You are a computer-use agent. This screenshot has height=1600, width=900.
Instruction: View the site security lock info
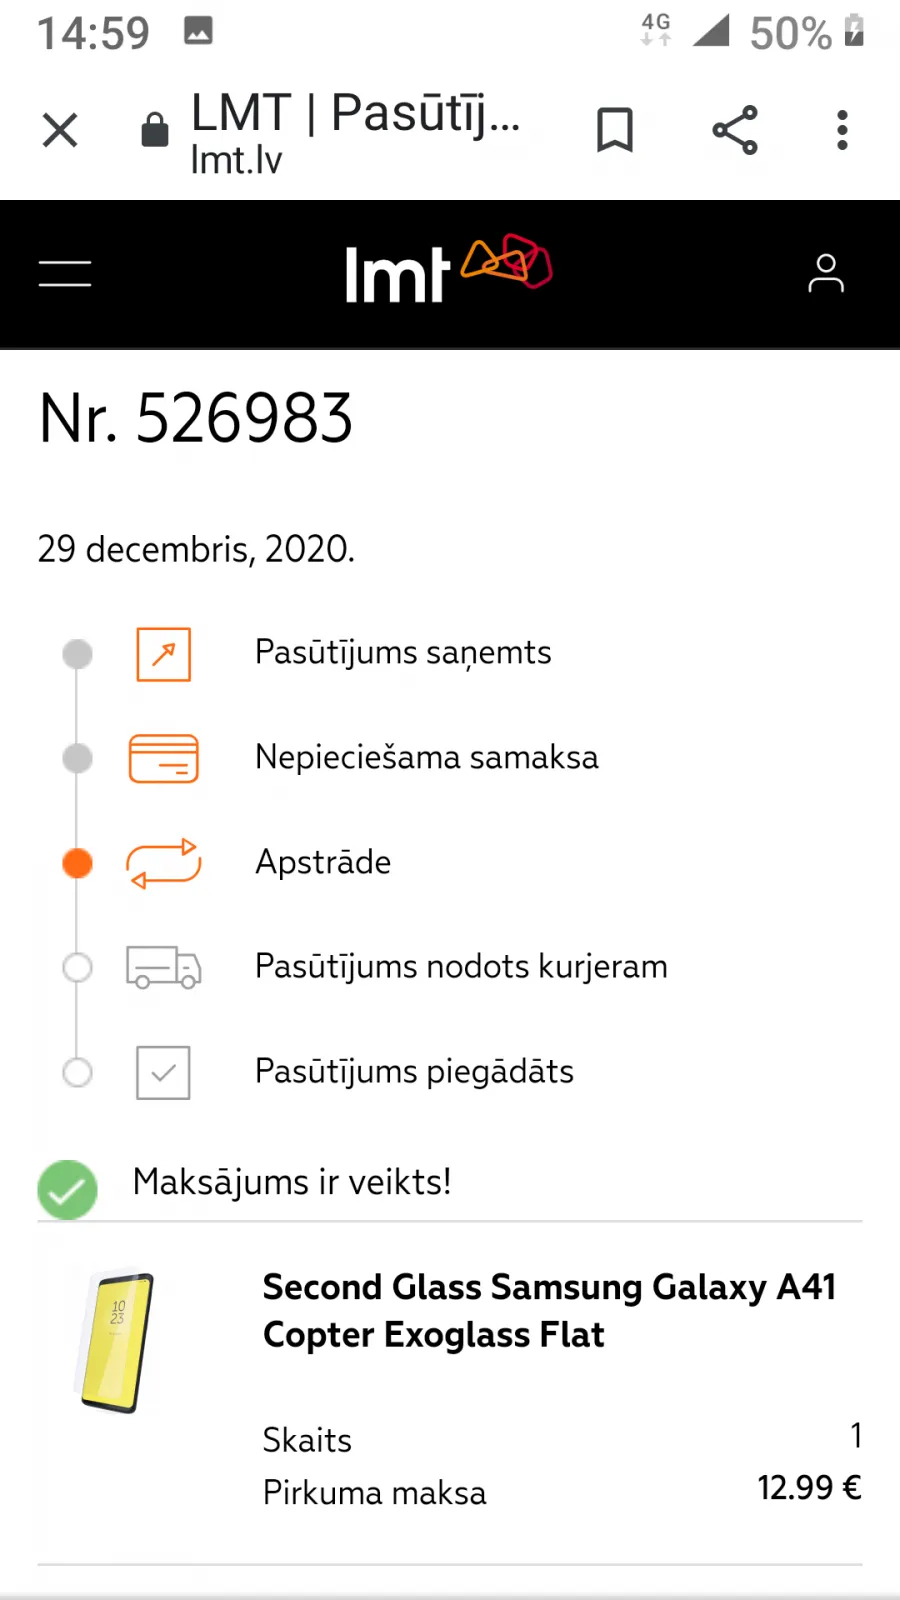point(155,129)
